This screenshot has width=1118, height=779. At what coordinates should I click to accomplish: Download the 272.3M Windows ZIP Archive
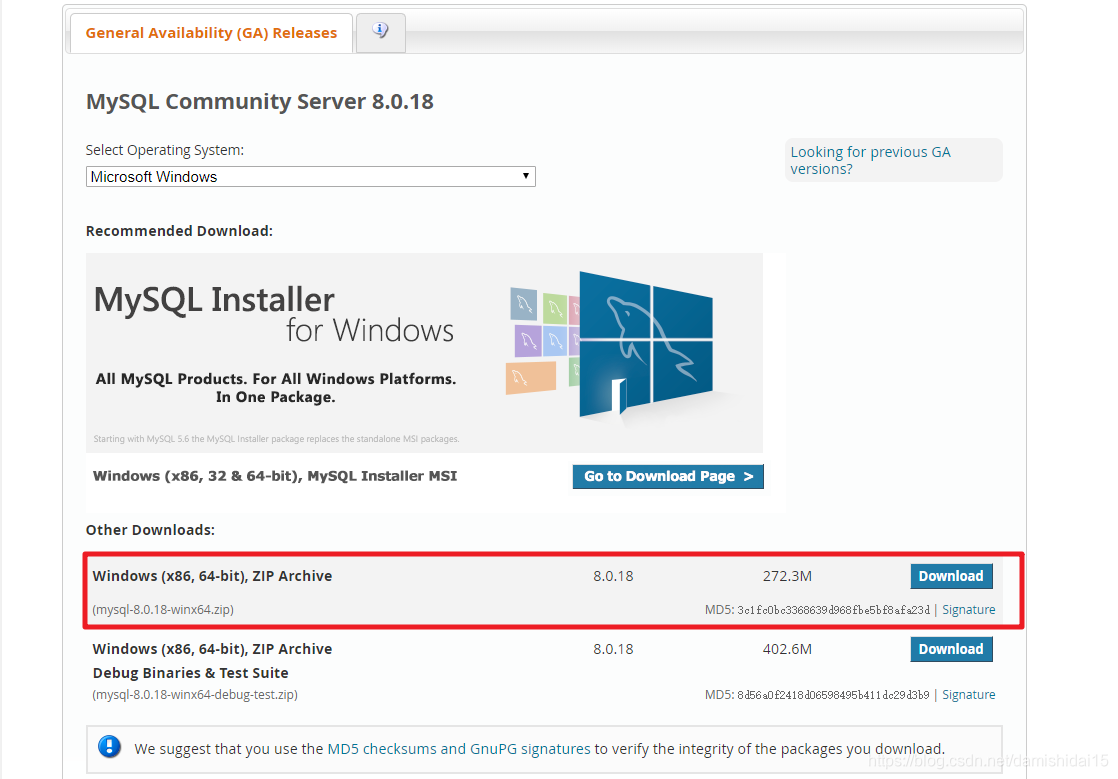click(951, 576)
